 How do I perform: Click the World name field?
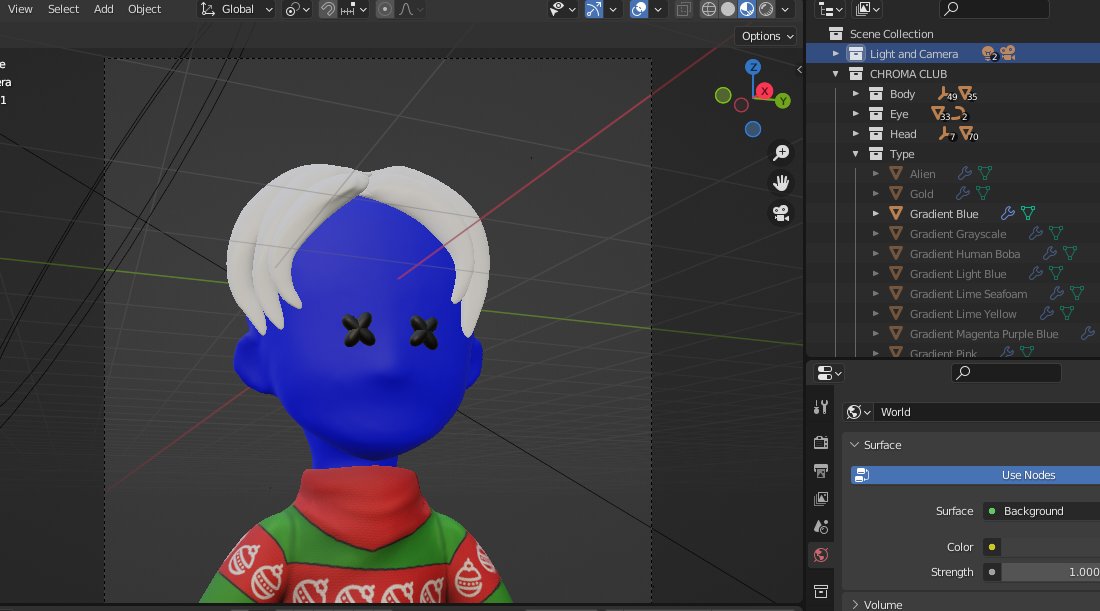pyautogui.click(x=987, y=412)
